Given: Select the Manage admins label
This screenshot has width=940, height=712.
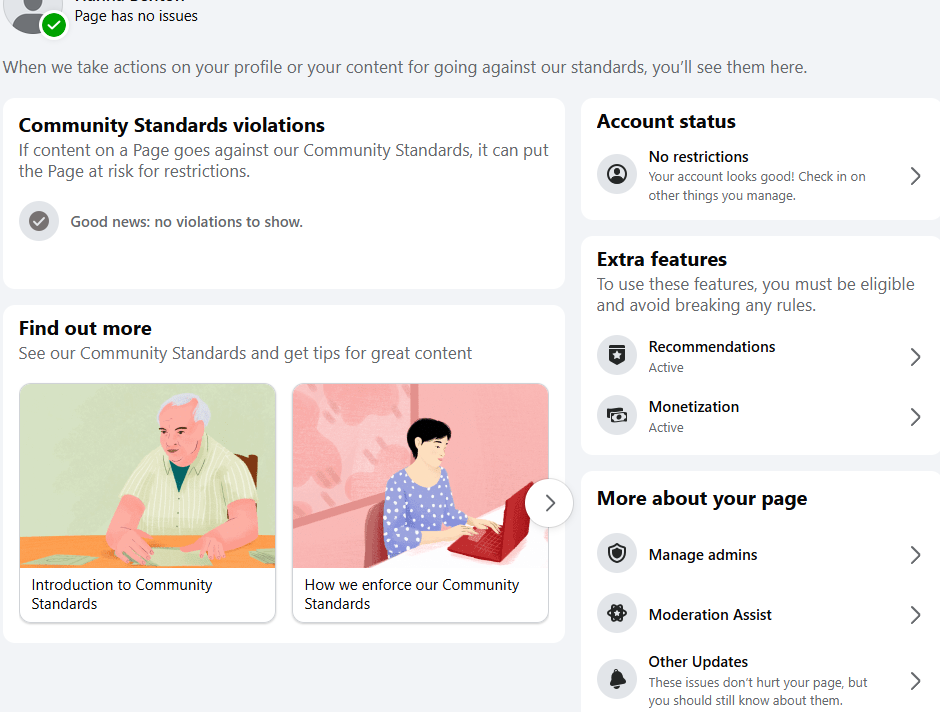Looking at the screenshot, I should click(x=703, y=555).
